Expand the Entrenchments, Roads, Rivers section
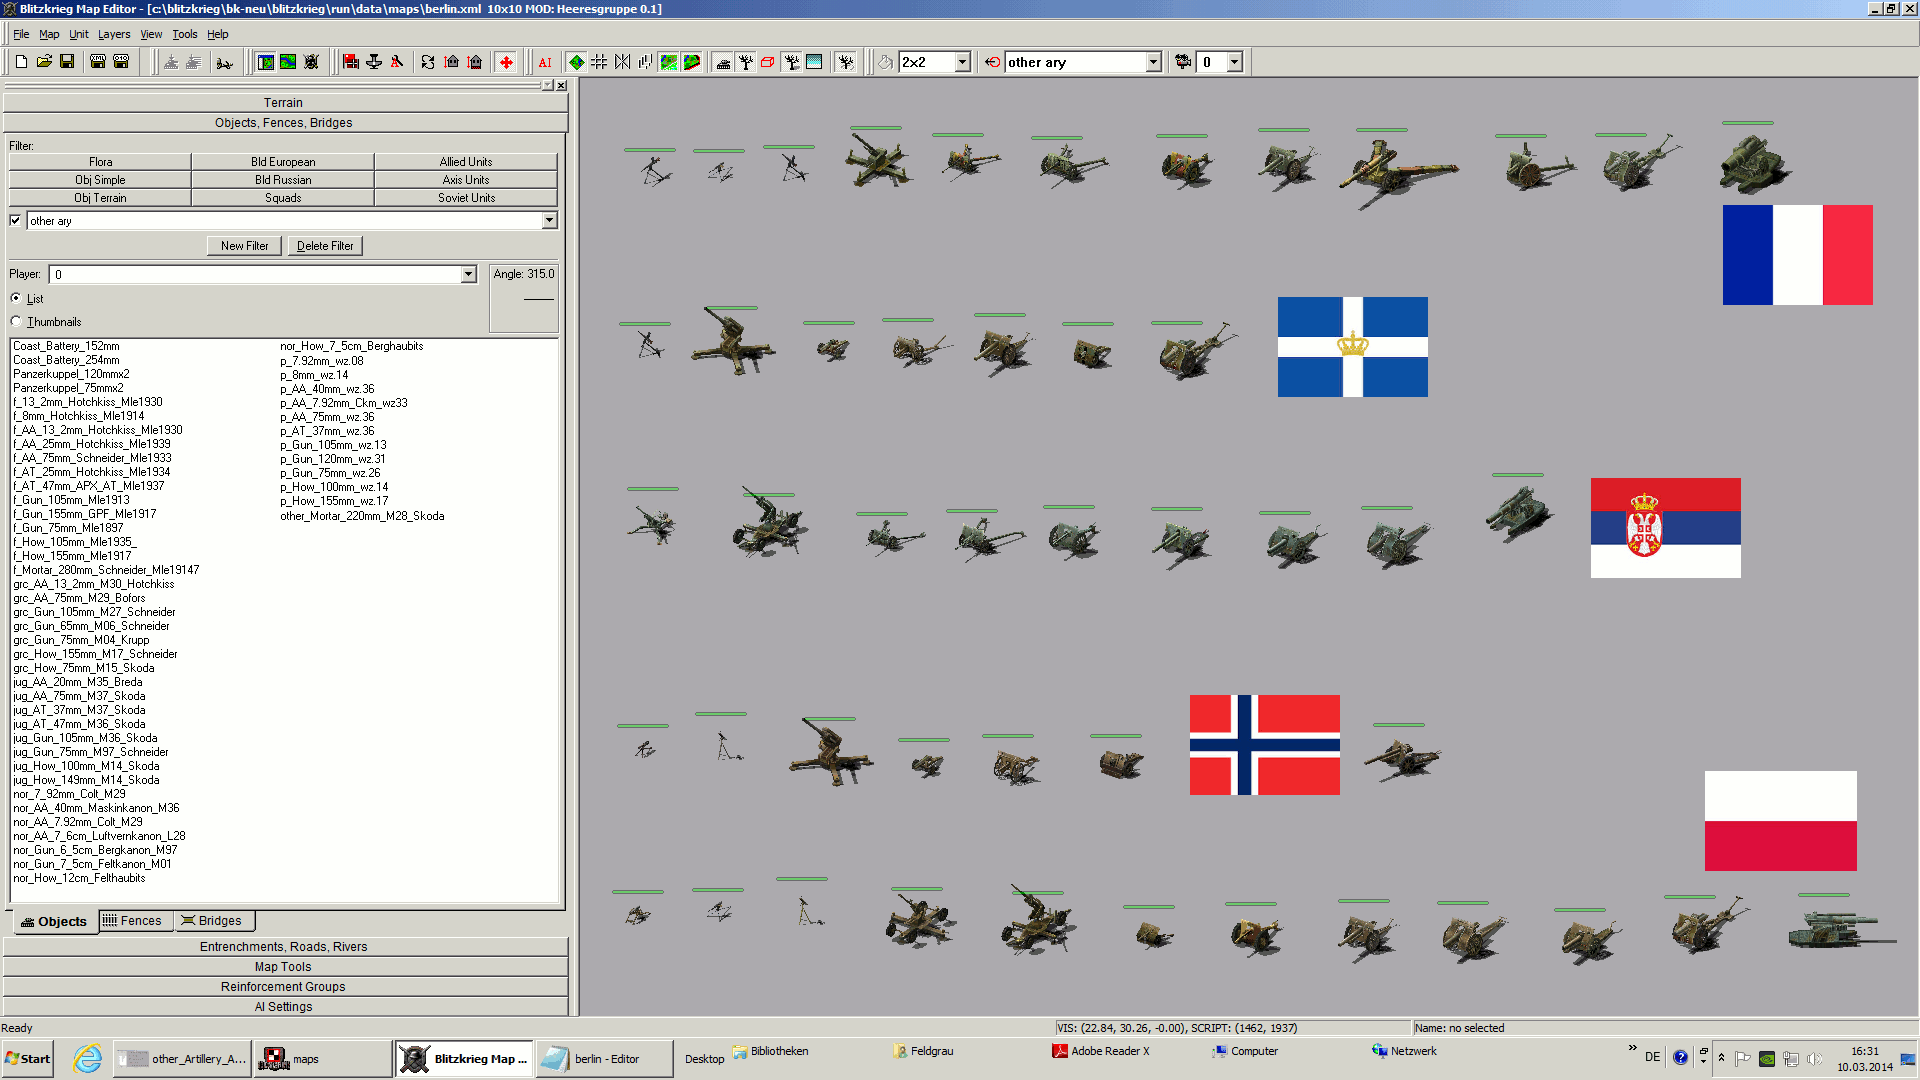Viewport: 1920px width, 1080px height. [285, 946]
